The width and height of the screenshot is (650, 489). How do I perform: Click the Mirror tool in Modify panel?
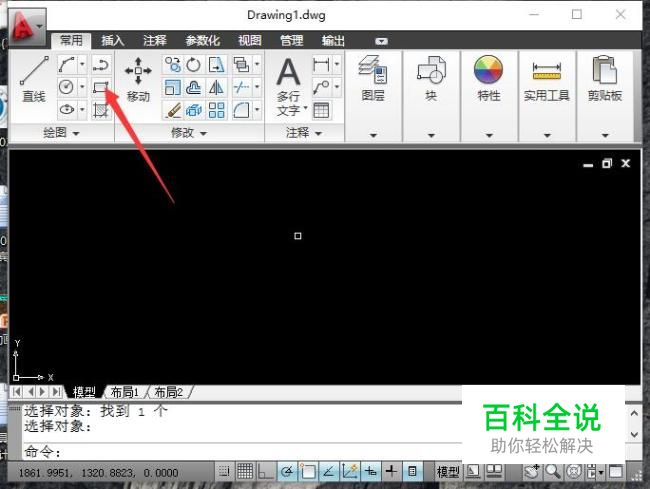[x=216, y=87]
